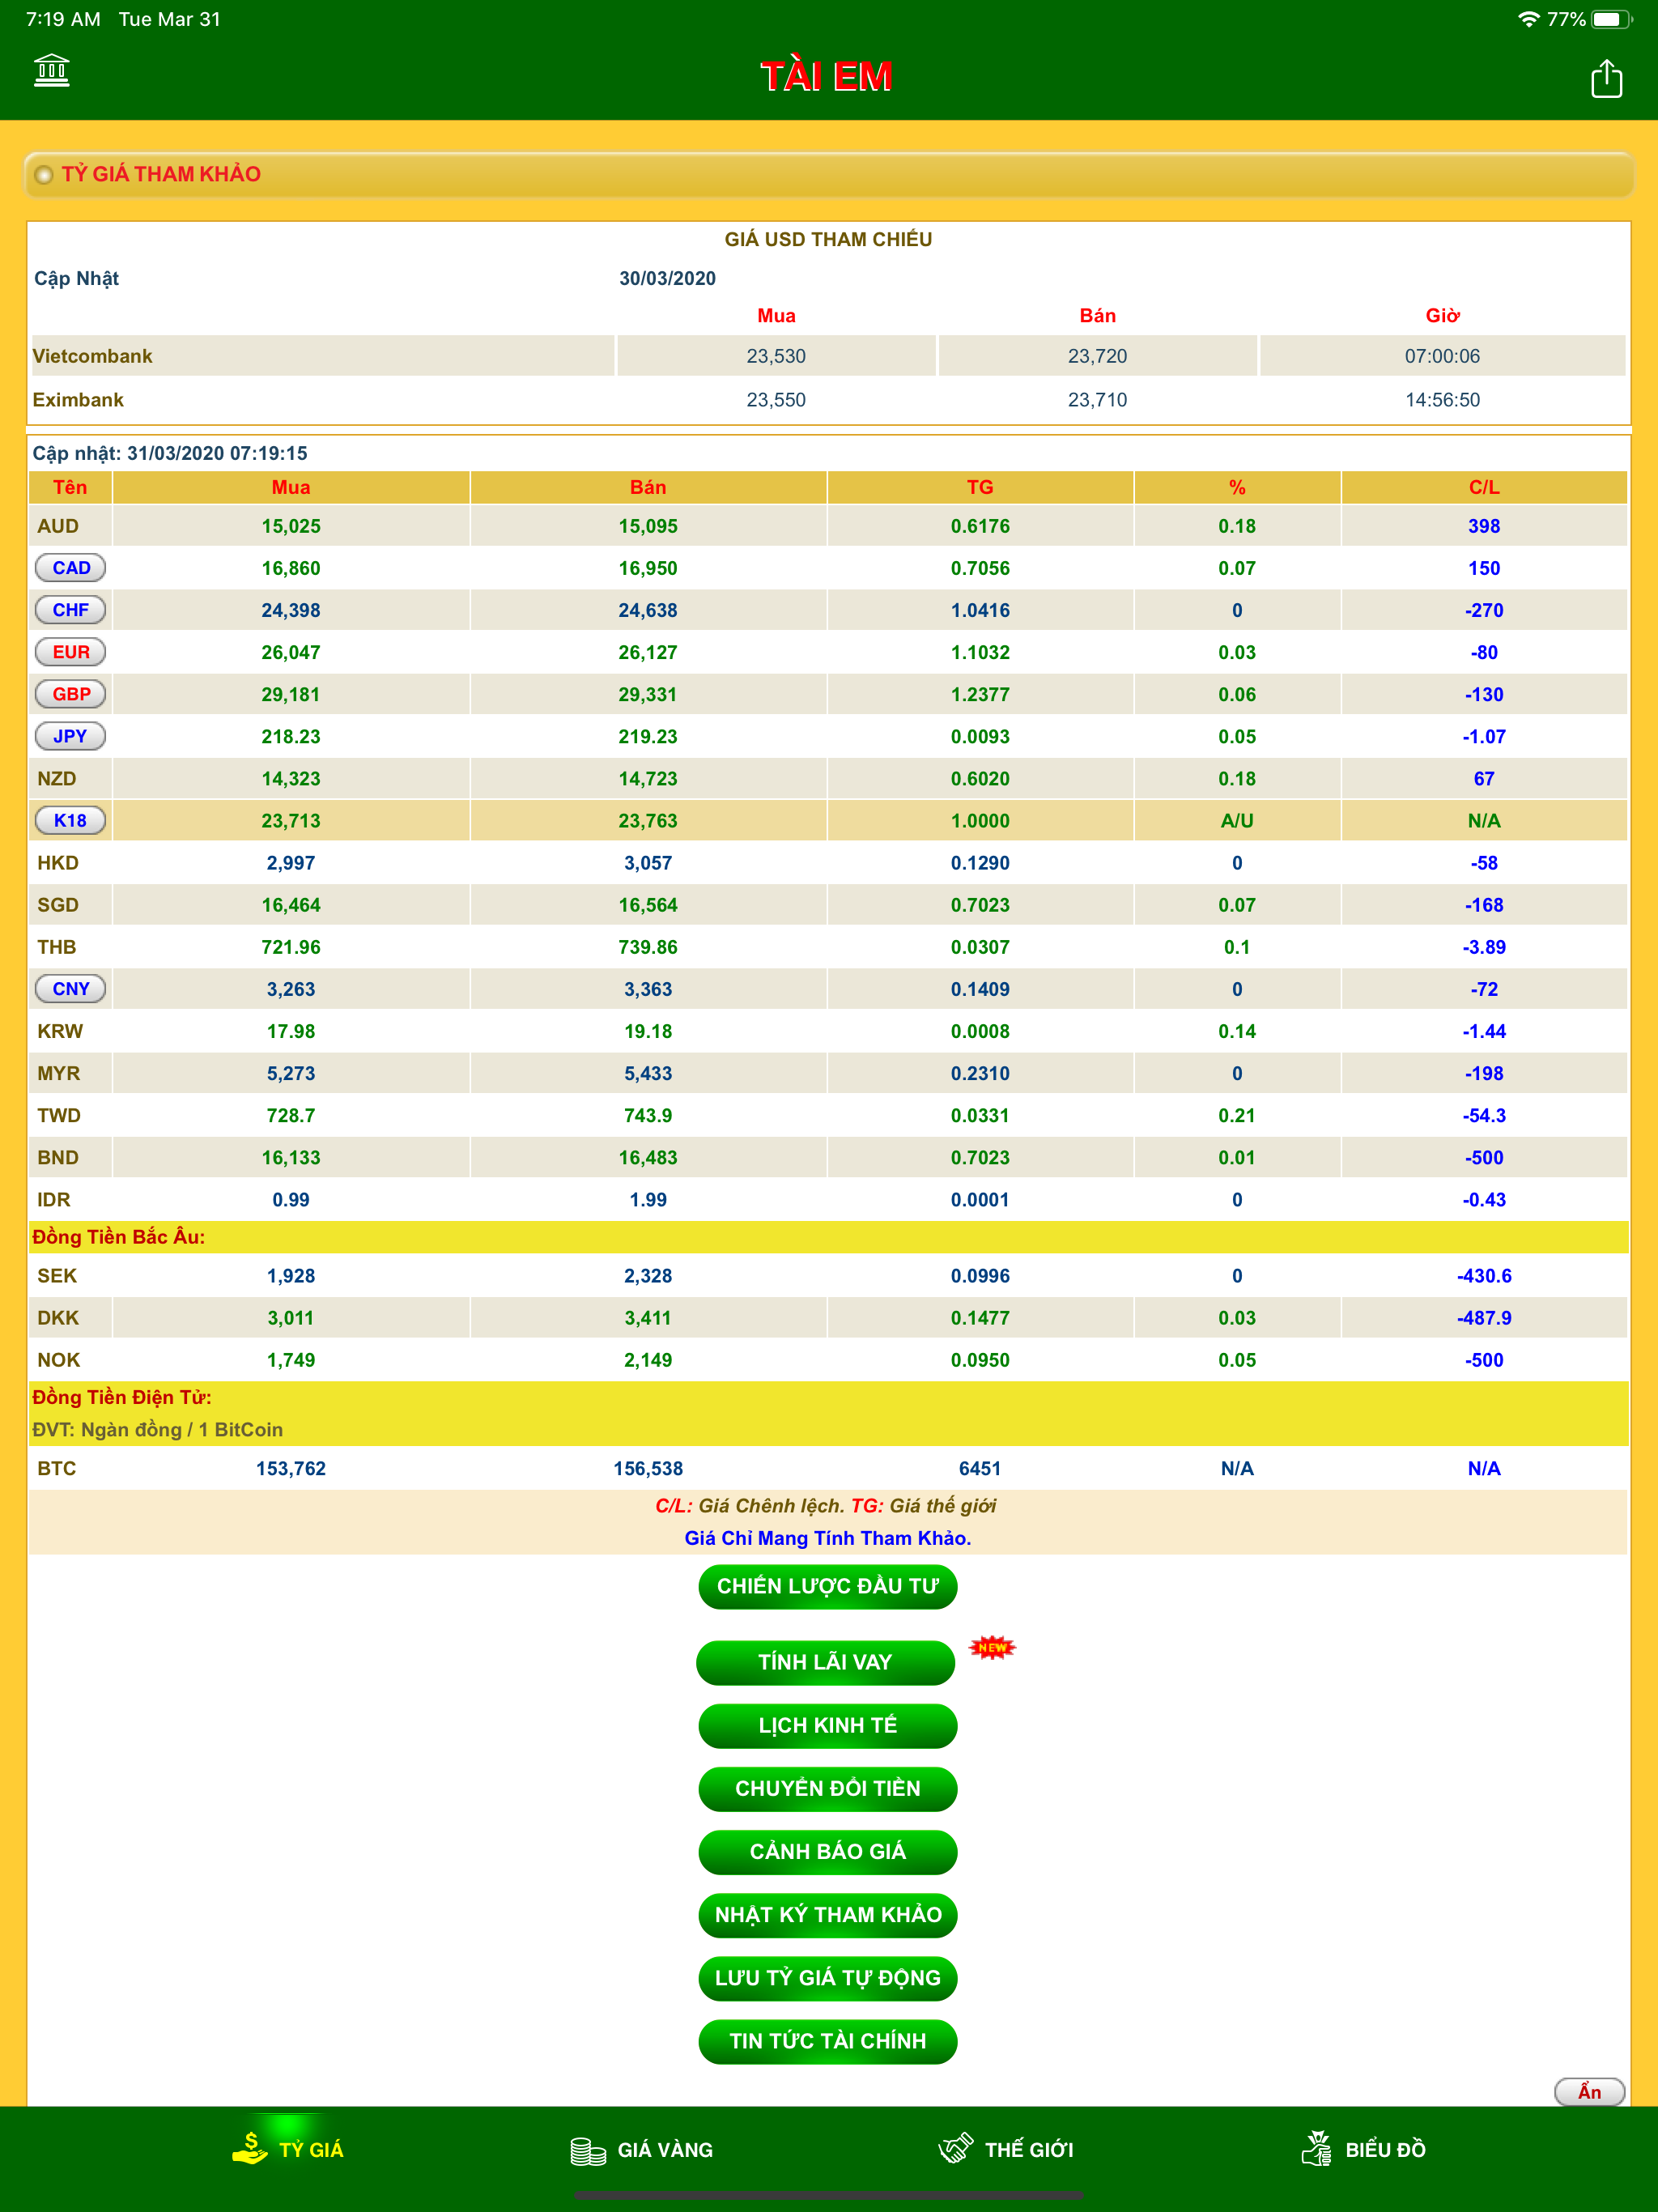Select the CAD currency button
1658x2212 pixels.
click(x=71, y=568)
